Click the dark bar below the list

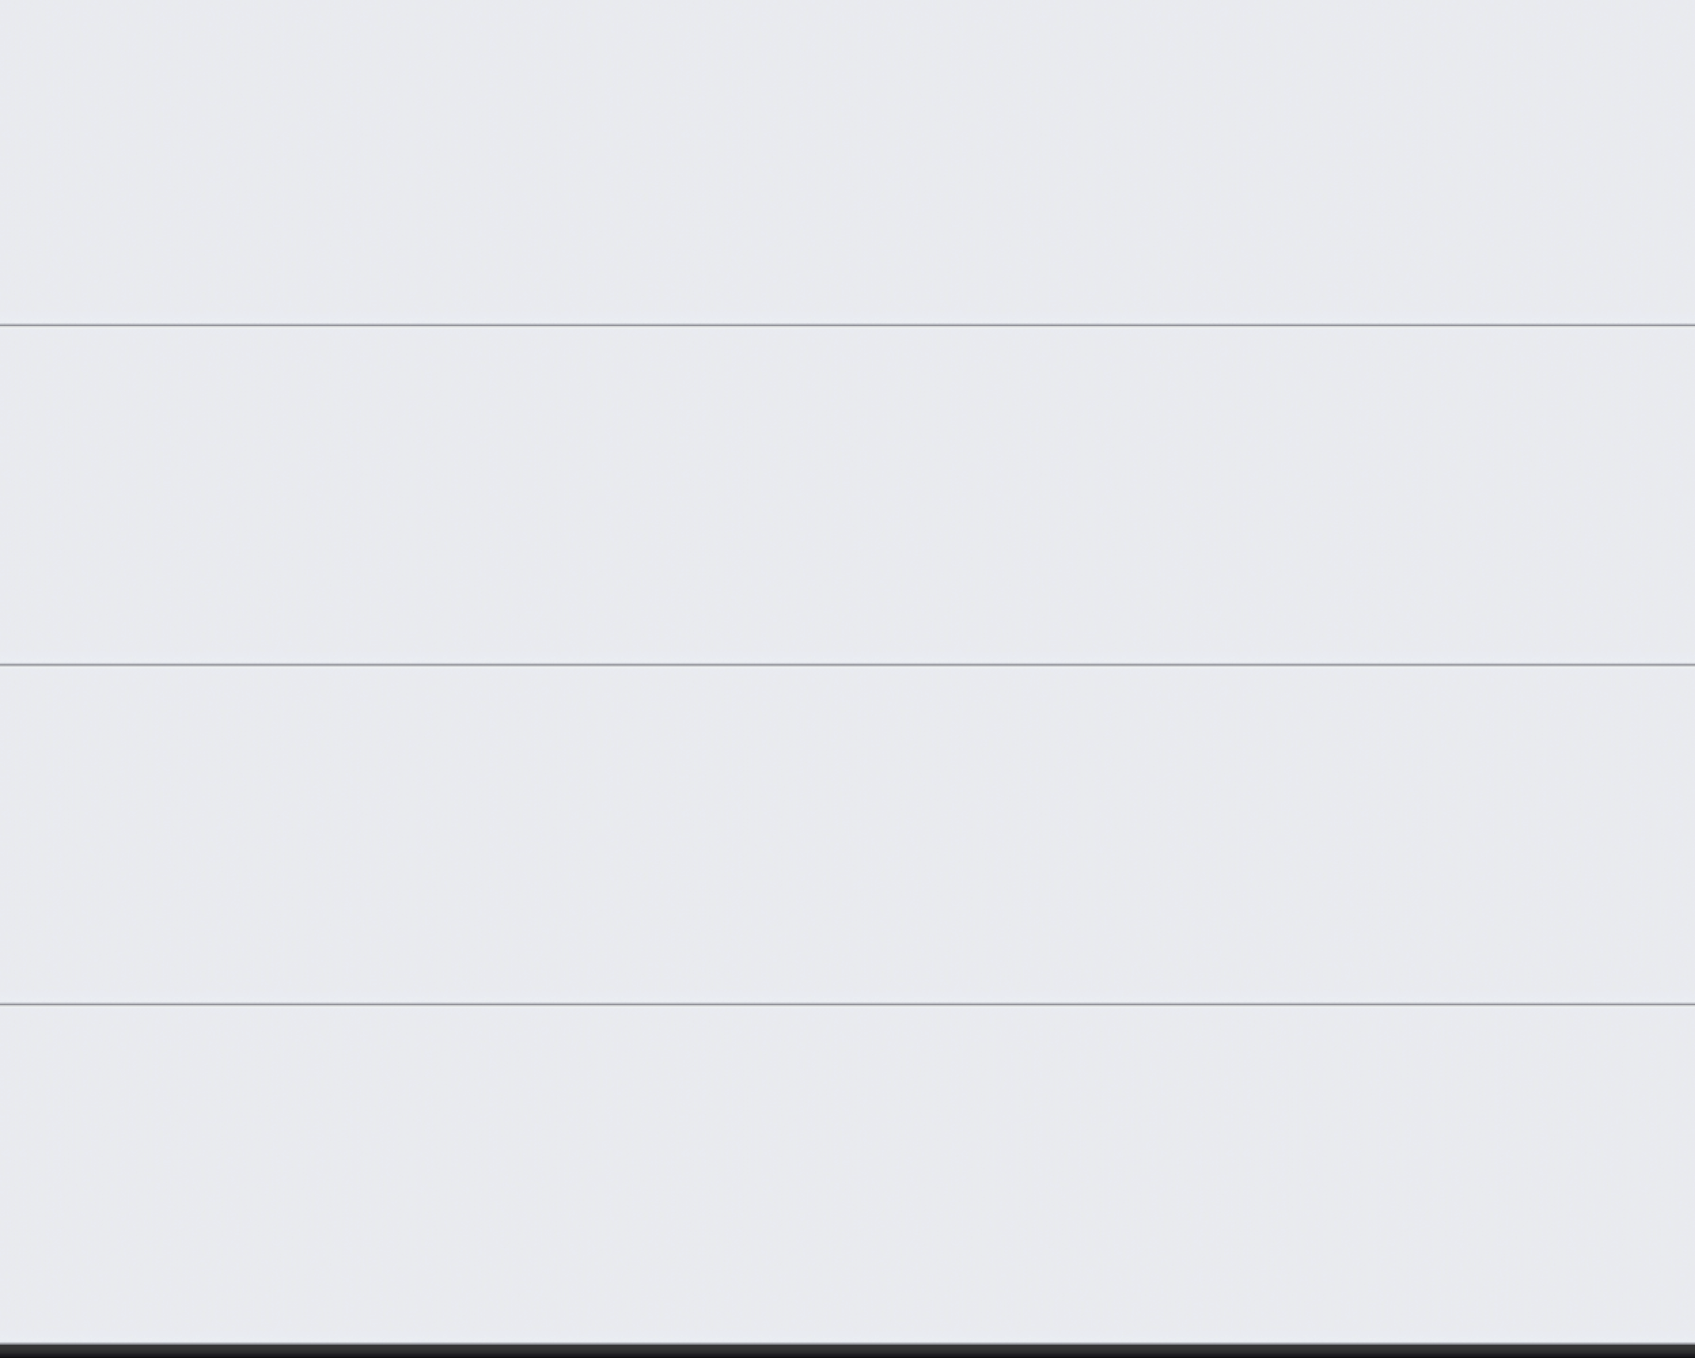(847, 1351)
